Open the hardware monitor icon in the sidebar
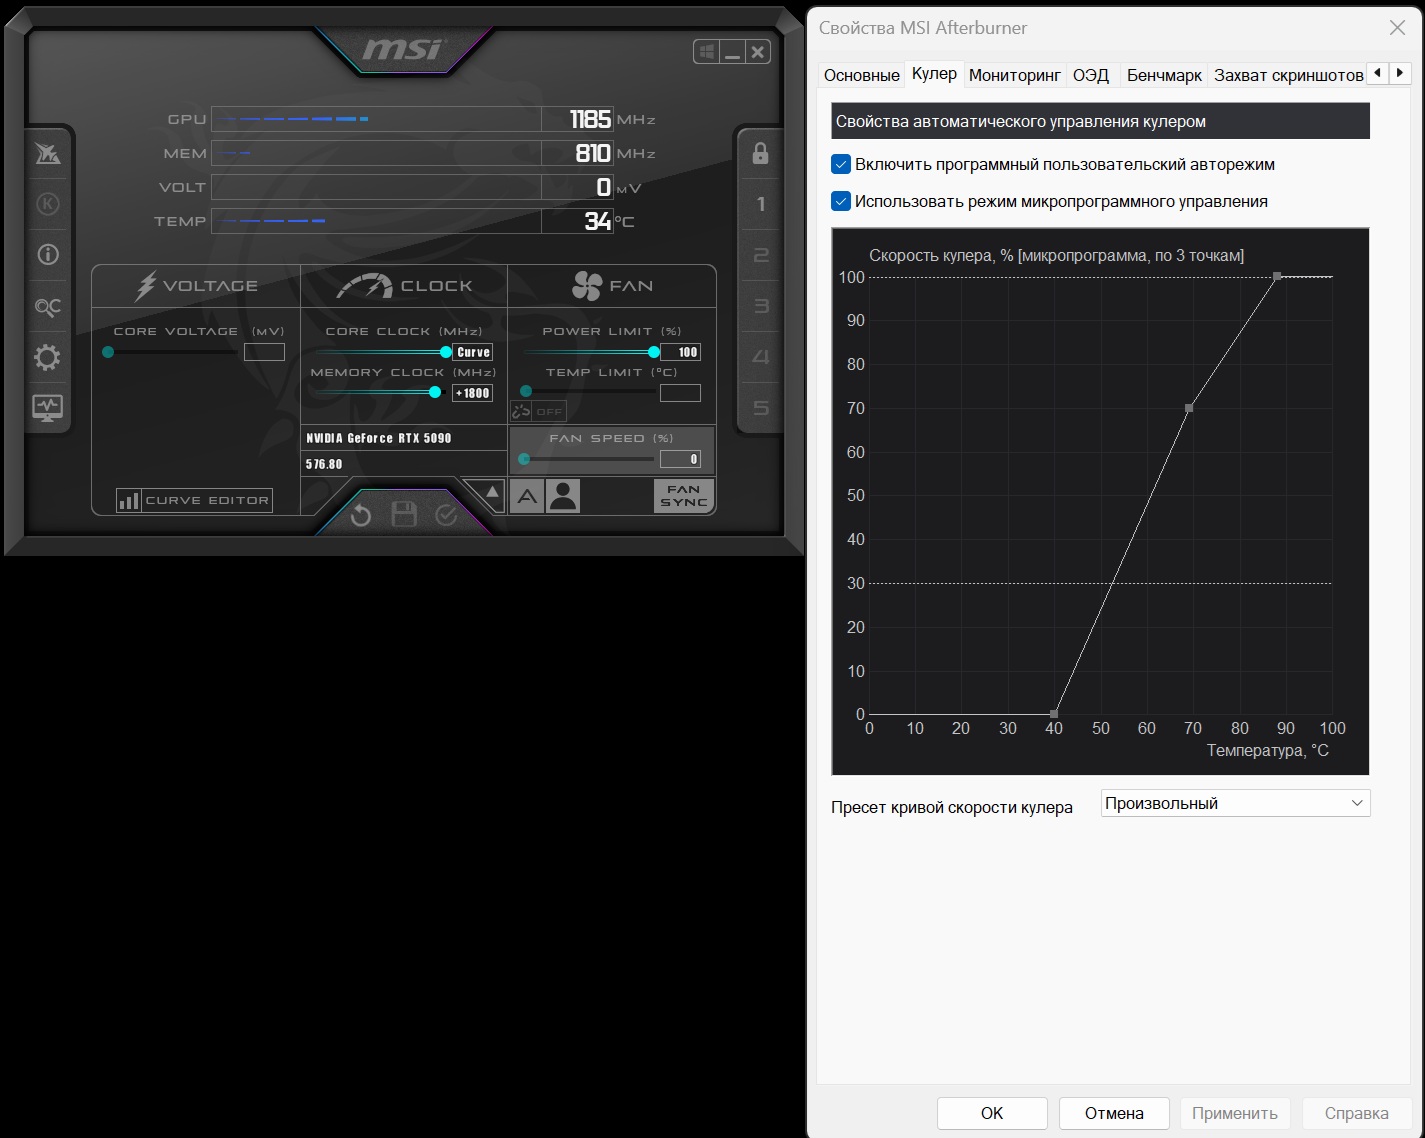The height and width of the screenshot is (1138, 1425). click(47, 408)
